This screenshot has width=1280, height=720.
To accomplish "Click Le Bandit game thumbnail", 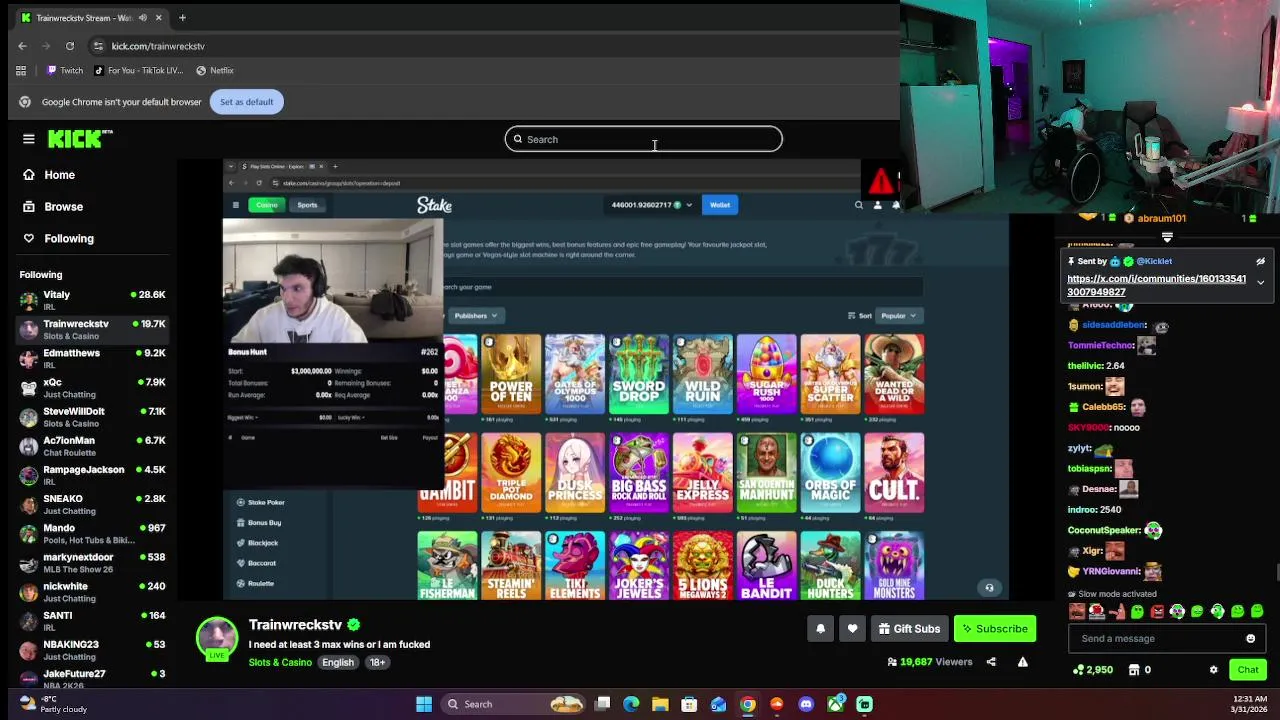I will 767,565.
